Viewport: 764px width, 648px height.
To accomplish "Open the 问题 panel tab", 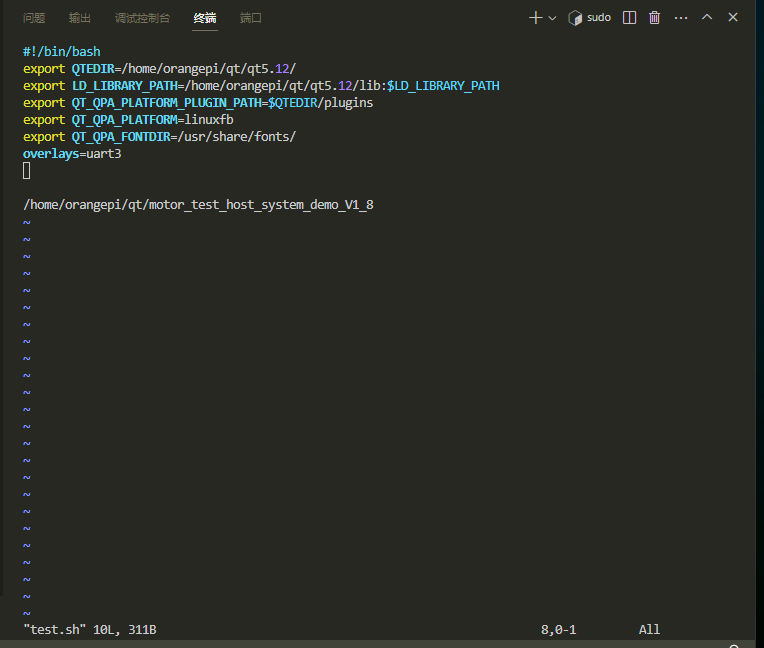I will (x=34, y=18).
